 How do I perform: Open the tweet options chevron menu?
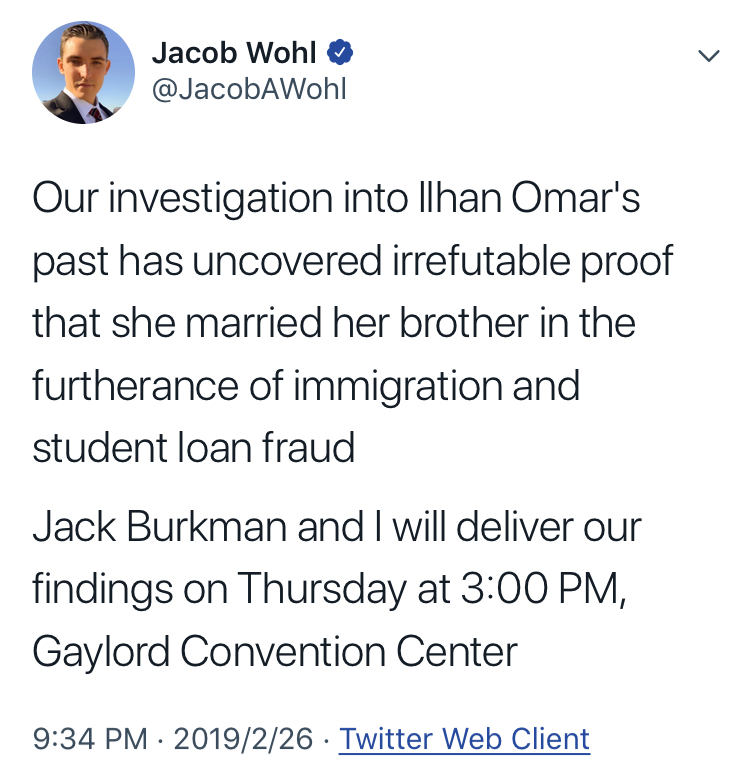point(708,57)
